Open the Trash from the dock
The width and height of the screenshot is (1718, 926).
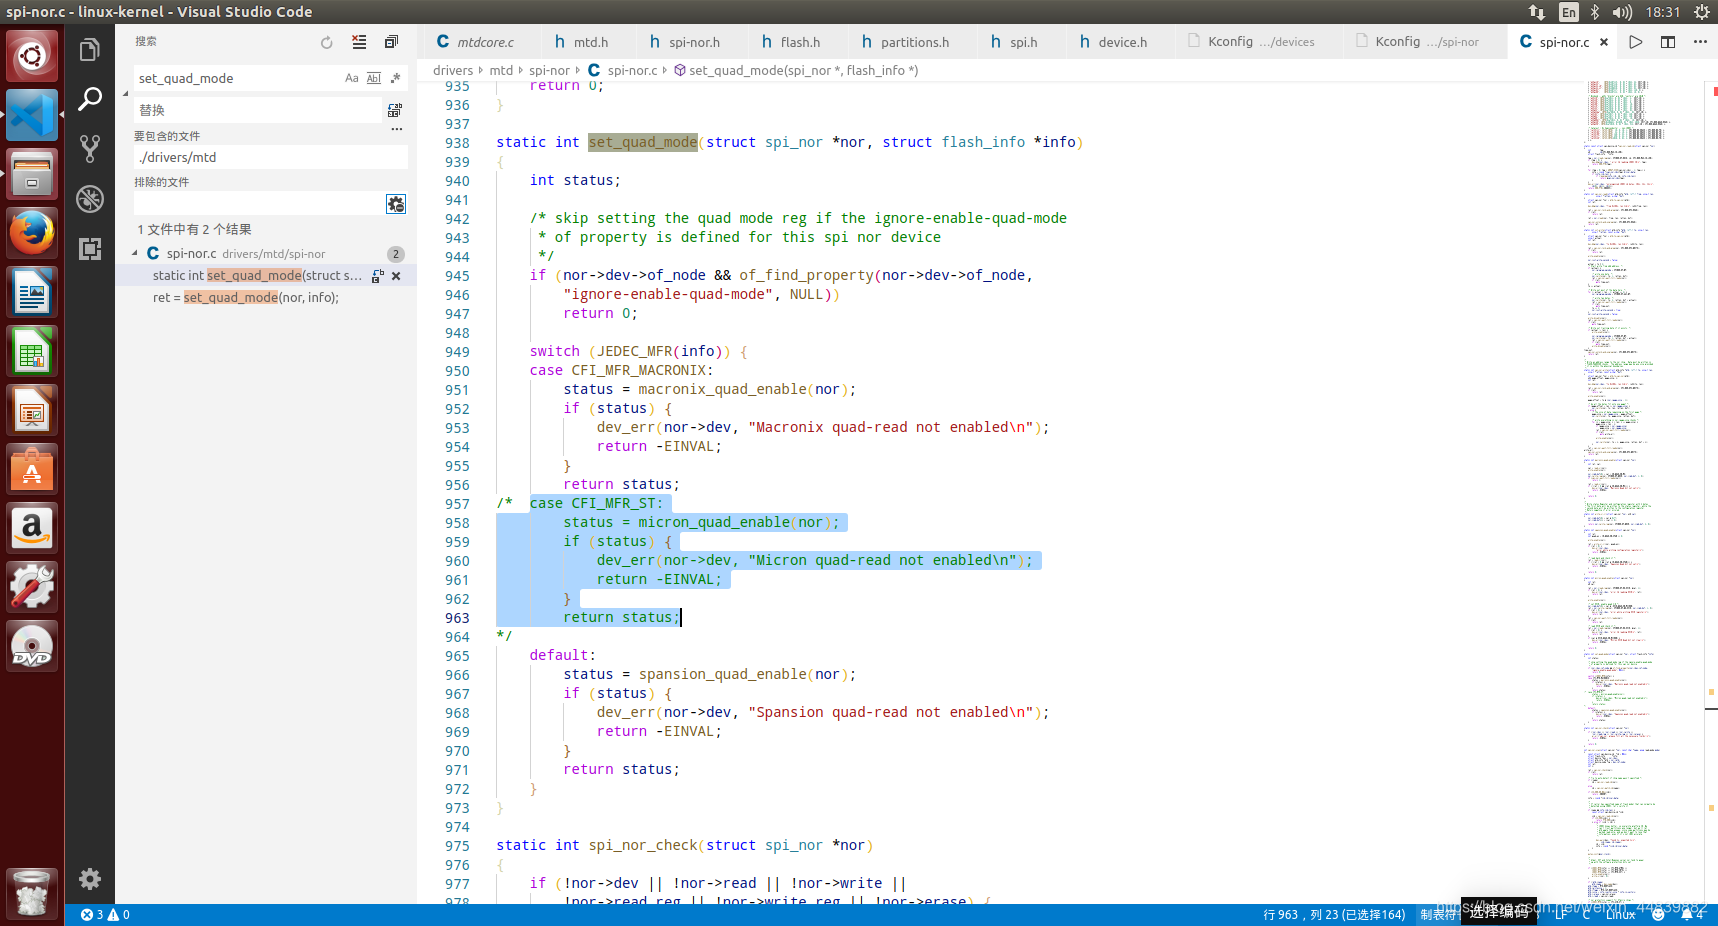pos(32,893)
